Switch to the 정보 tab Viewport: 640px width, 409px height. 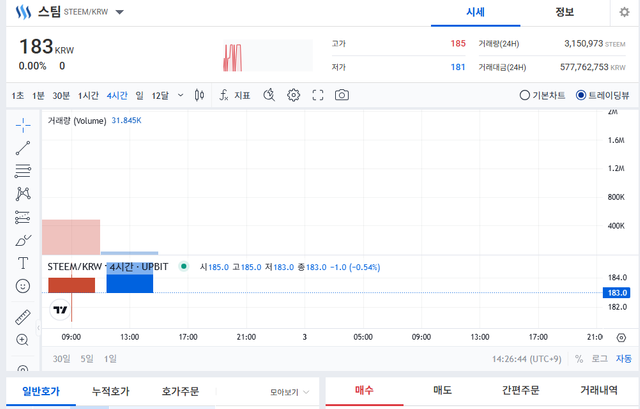564,12
